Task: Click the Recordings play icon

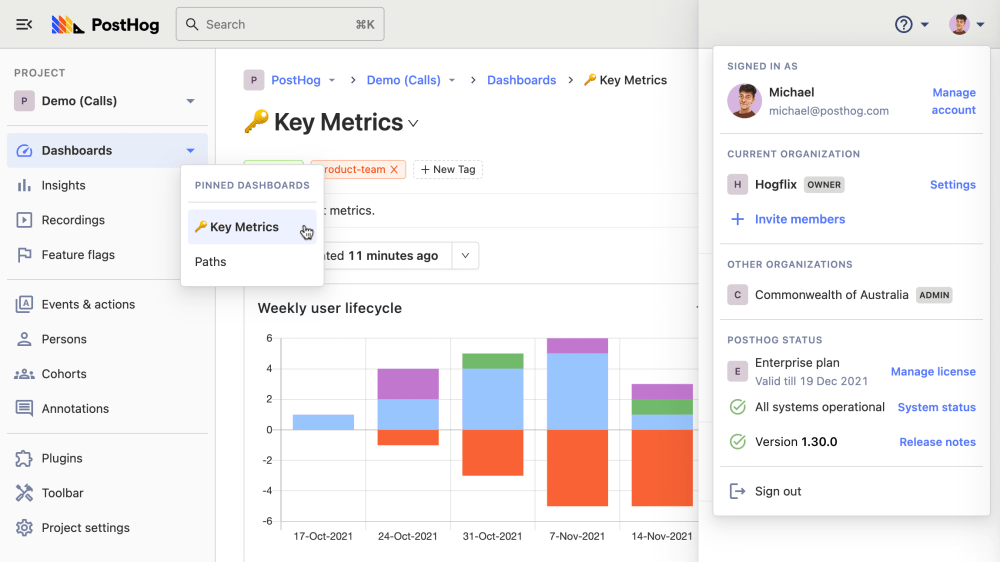Action: click(x=24, y=220)
